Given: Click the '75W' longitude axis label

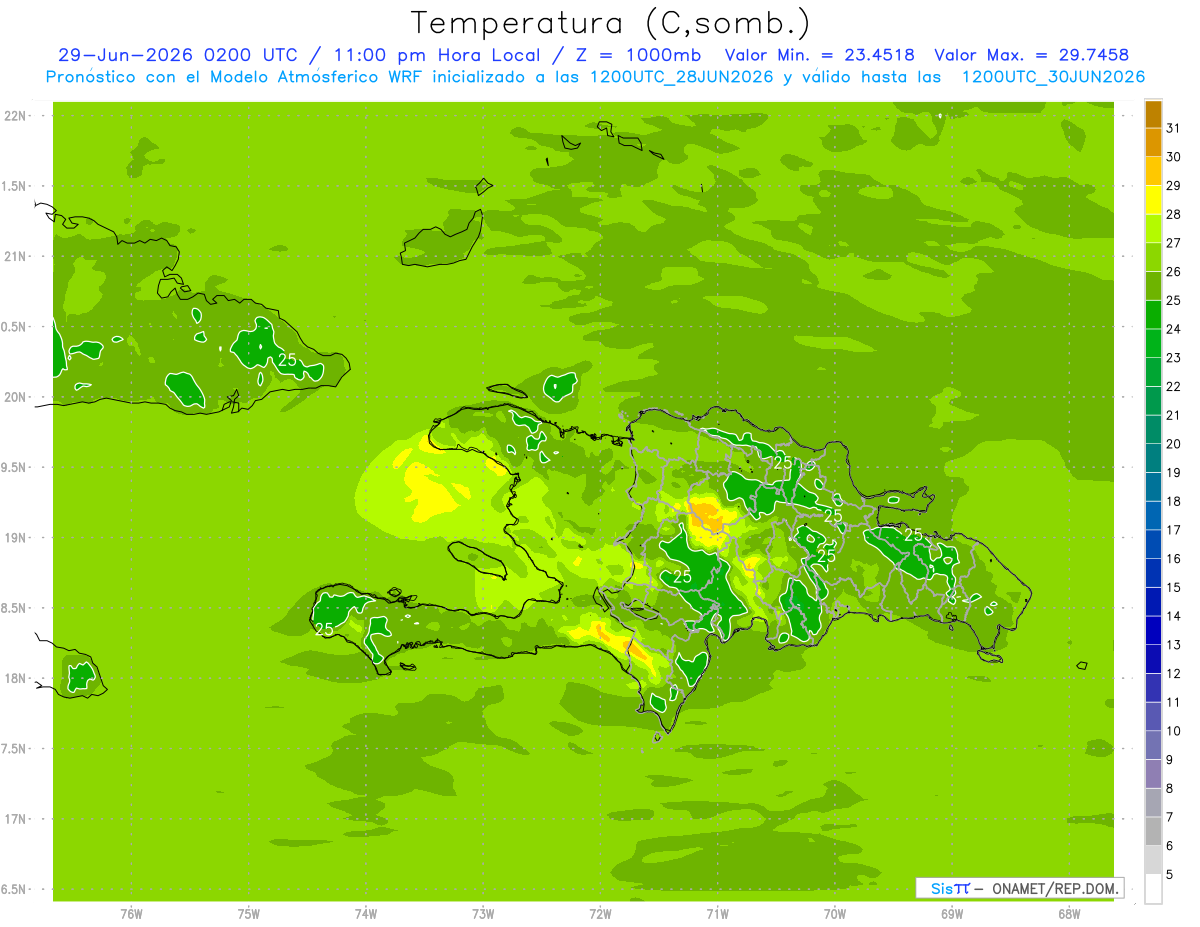Looking at the screenshot, I should 249,913.
